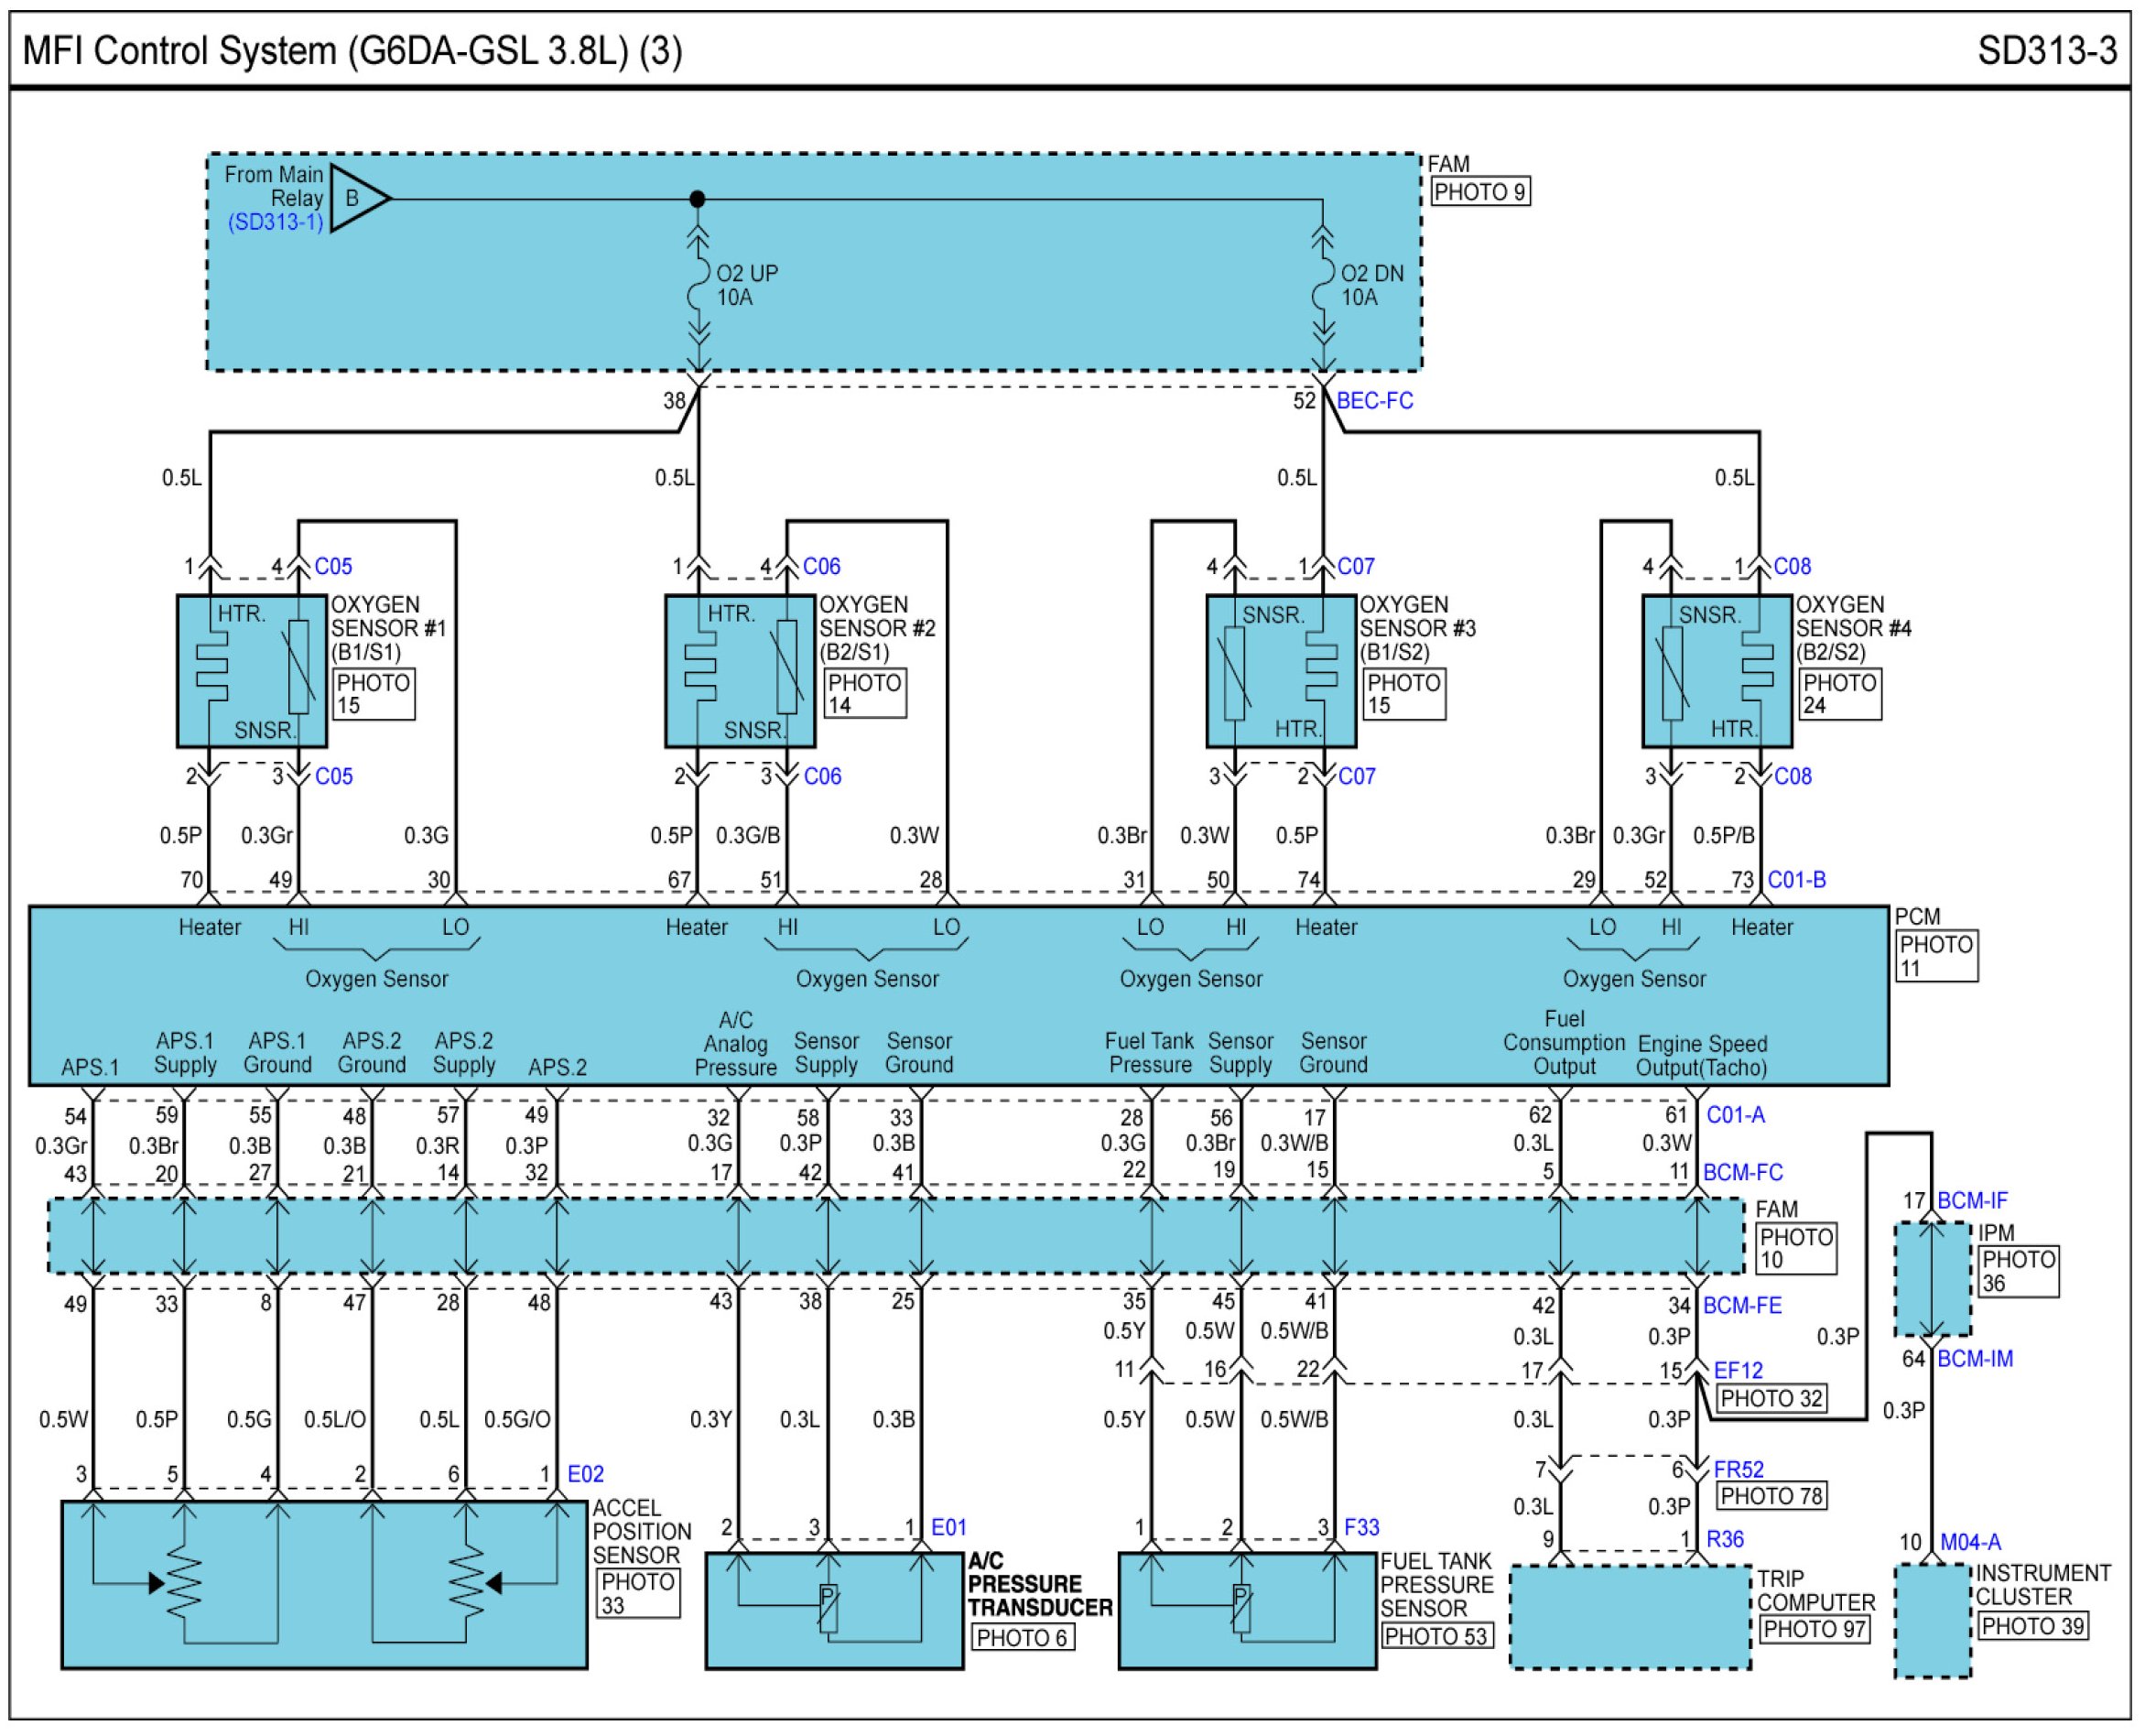
Task: Click the EF12 connector label
Action: pos(1738,1371)
